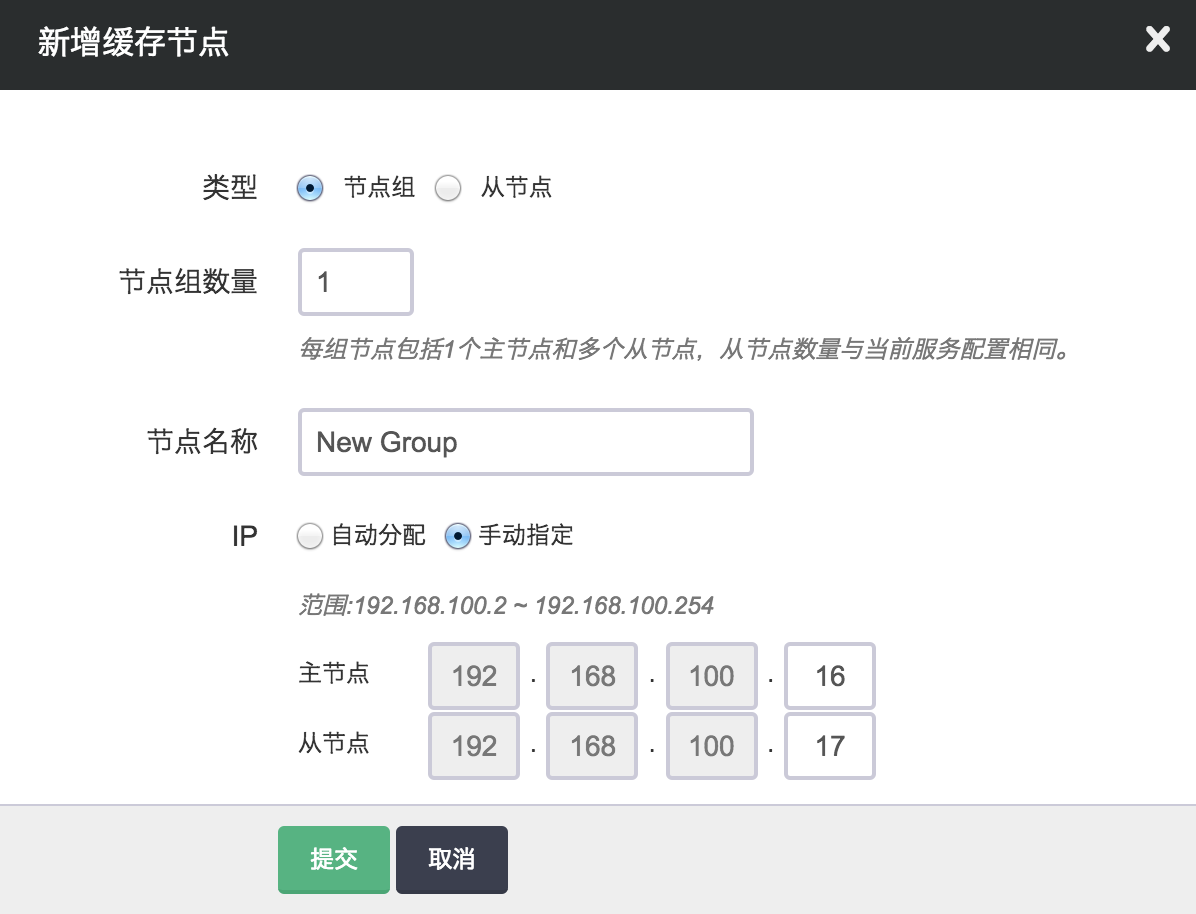The width and height of the screenshot is (1196, 914).
Task: Click the 节点组数量 input field
Action: pyautogui.click(x=356, y=282)
